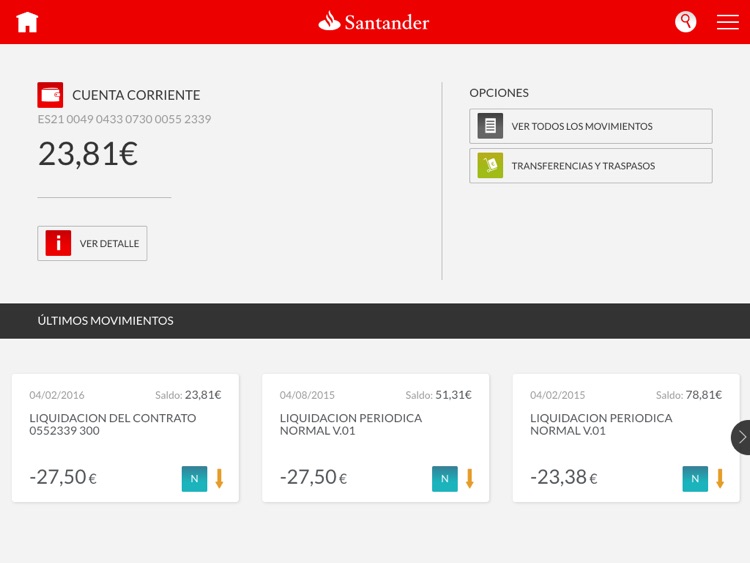Open the search magnifier icon
The image size is (750, 563).
pos(685,22)
